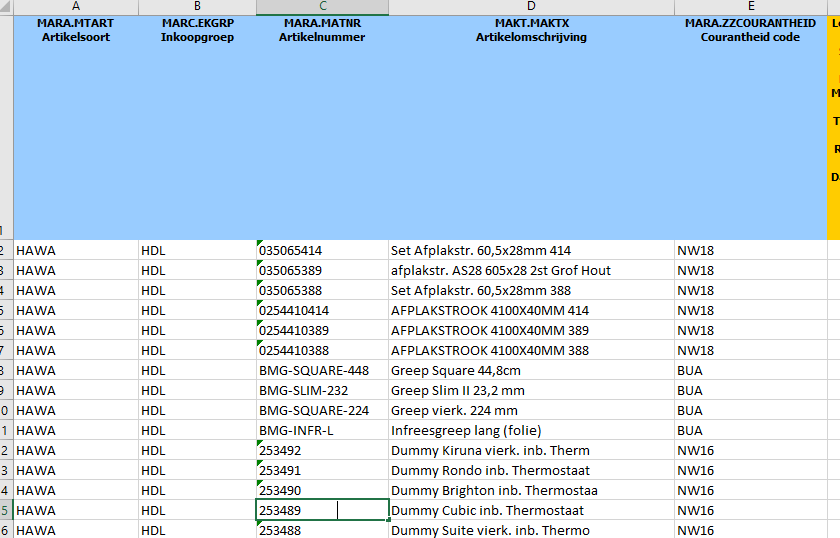This screenshot has width=840, height=538.
Task: Select the 'Greep Slim II 23,2 mm' cell
Action: click(530, 390)
